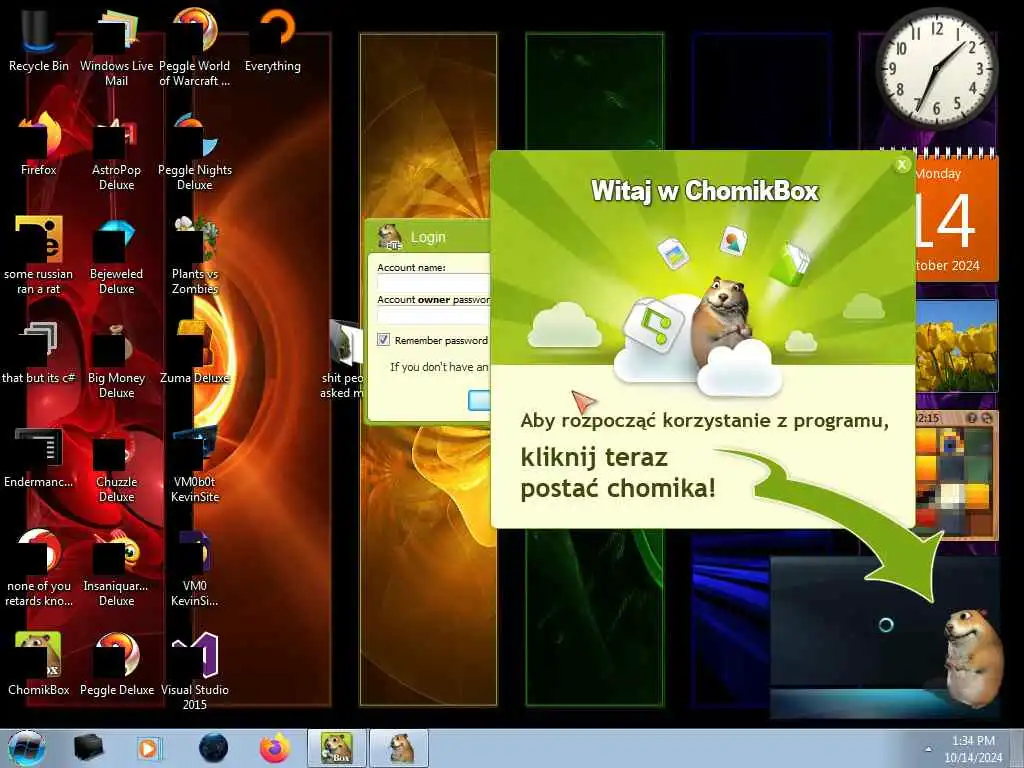
Task: Open the Recycle Bin desktop icon
Action: click(x=38, y=39)
